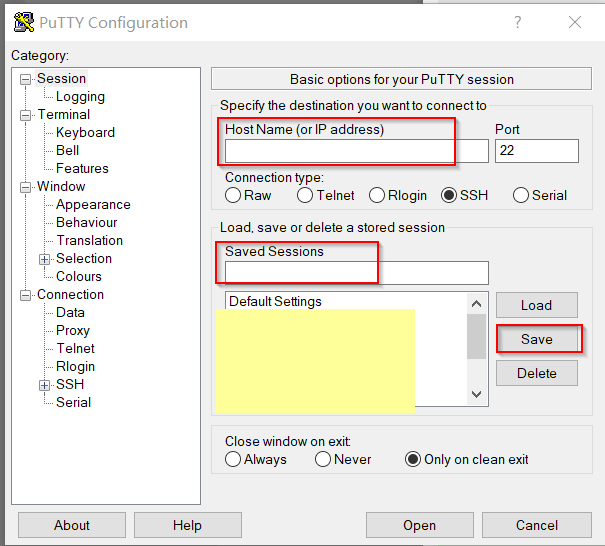Image resolution: width=605 pixels, height=546 pixels.
Task: Collapse the Connection tree node
Action: (x=25, y=296)
